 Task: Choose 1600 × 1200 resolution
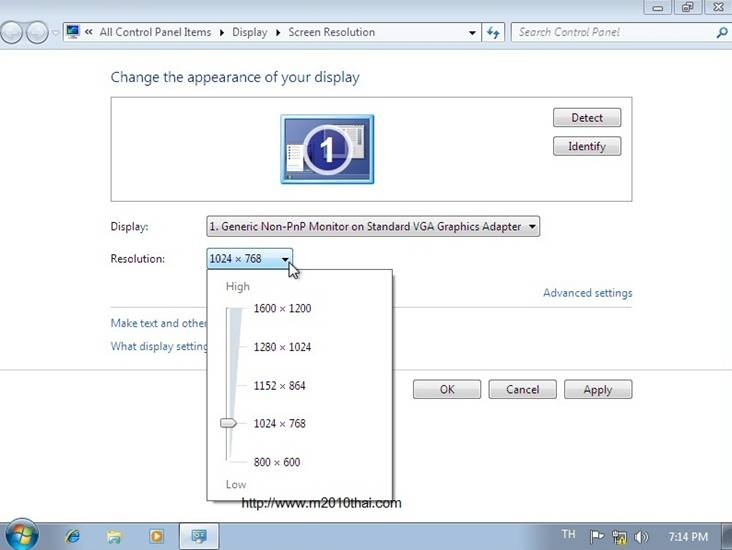pos(282,308)
